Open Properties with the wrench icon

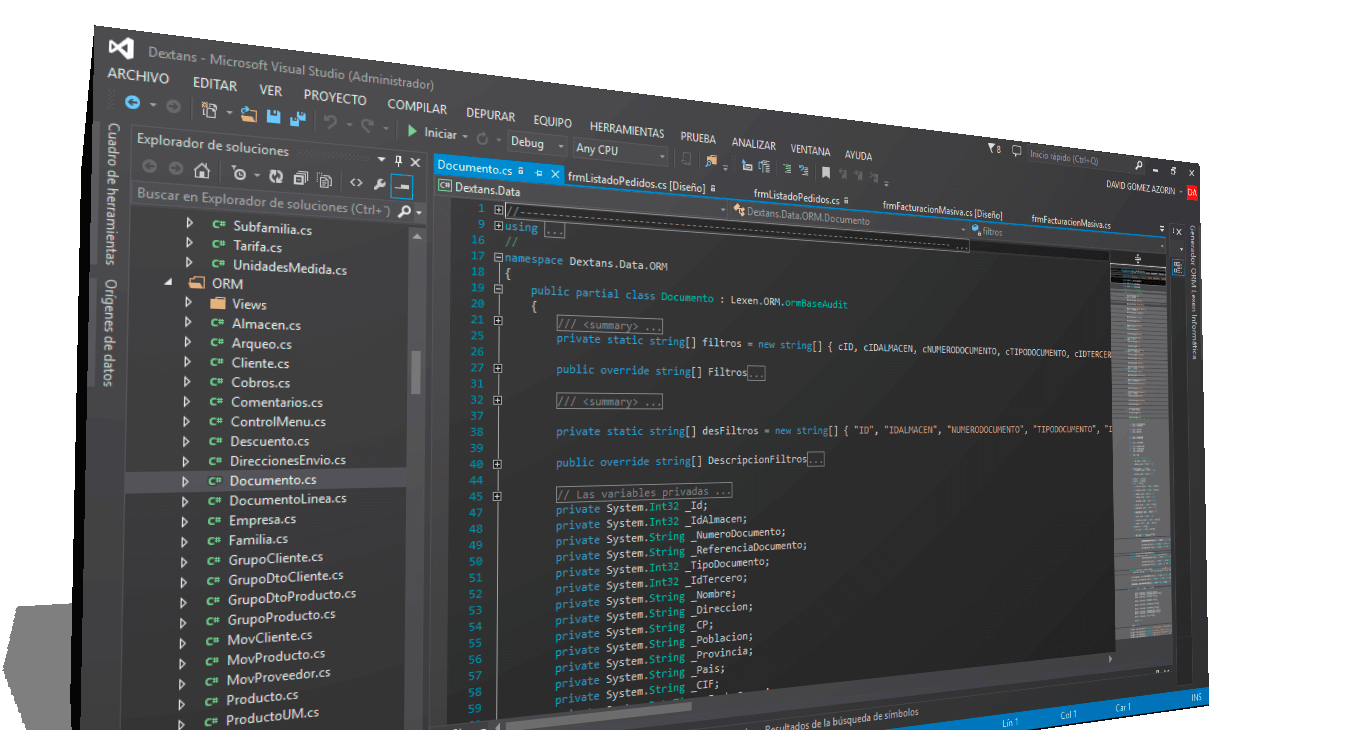click(379, 184)
